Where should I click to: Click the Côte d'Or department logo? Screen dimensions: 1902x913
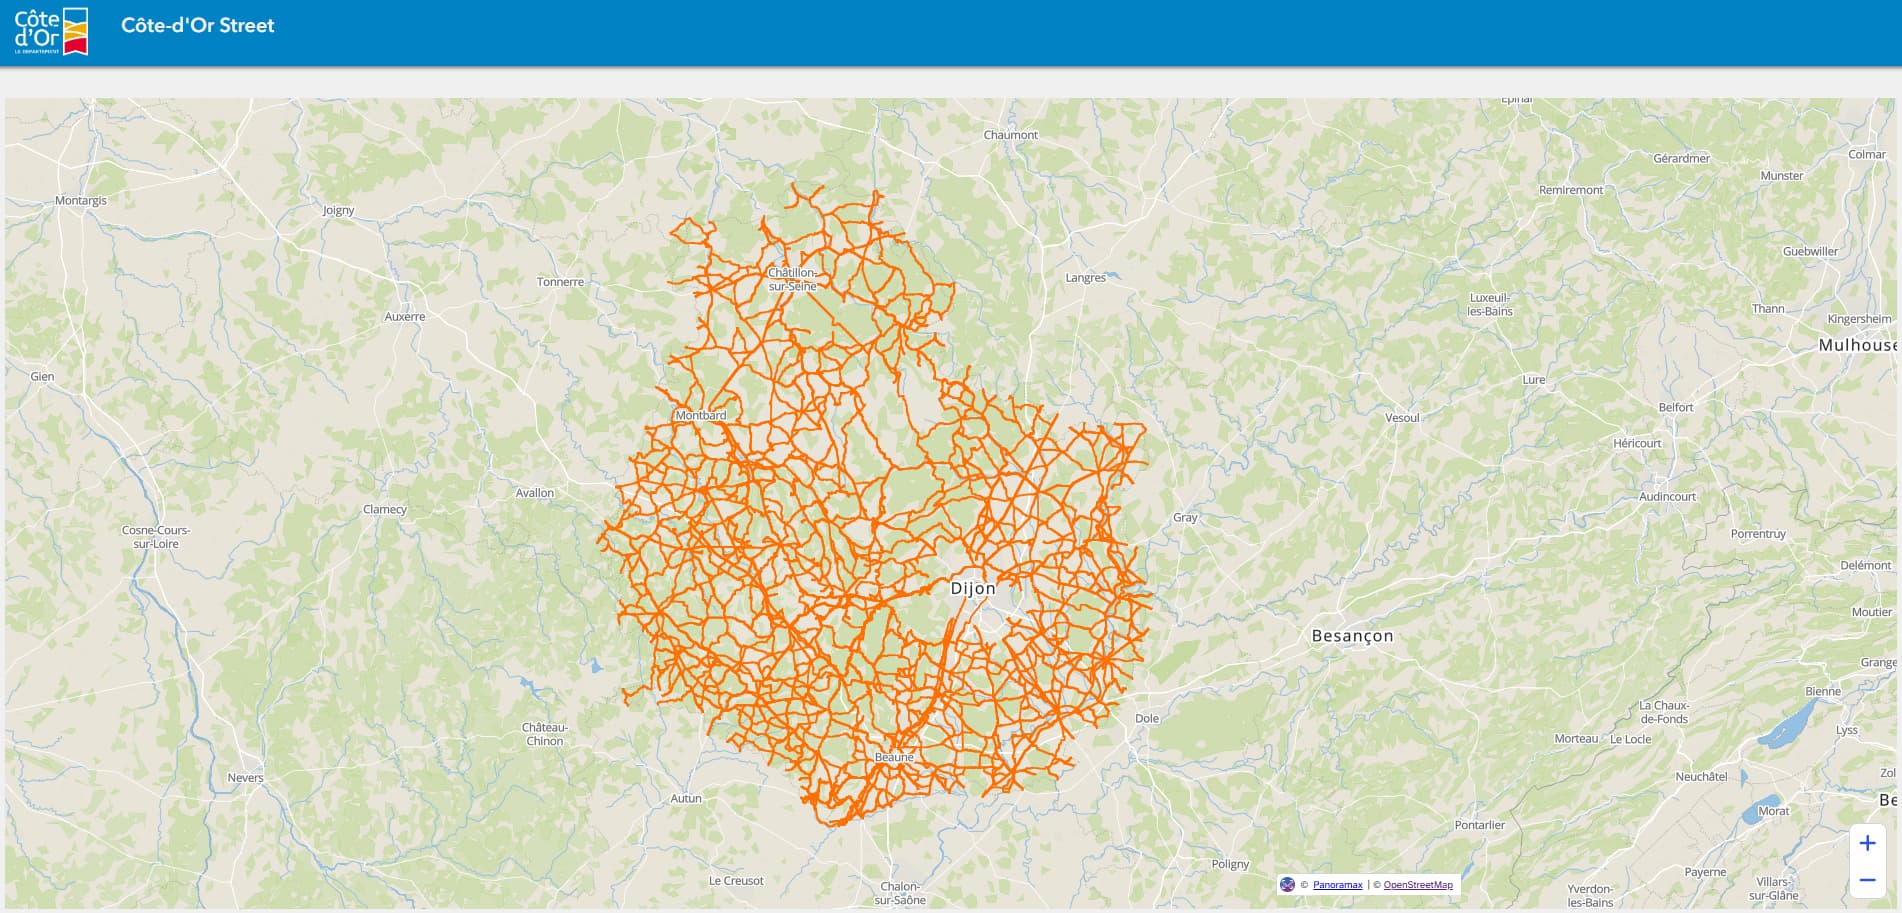coord(51,31)
